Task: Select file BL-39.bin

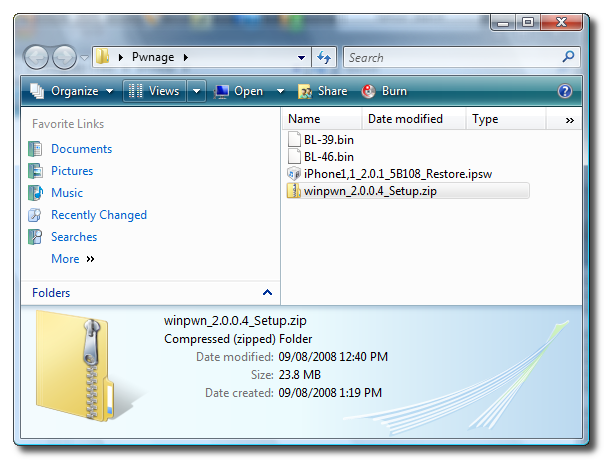Action: pyautogui.click(x=329, y=139)
